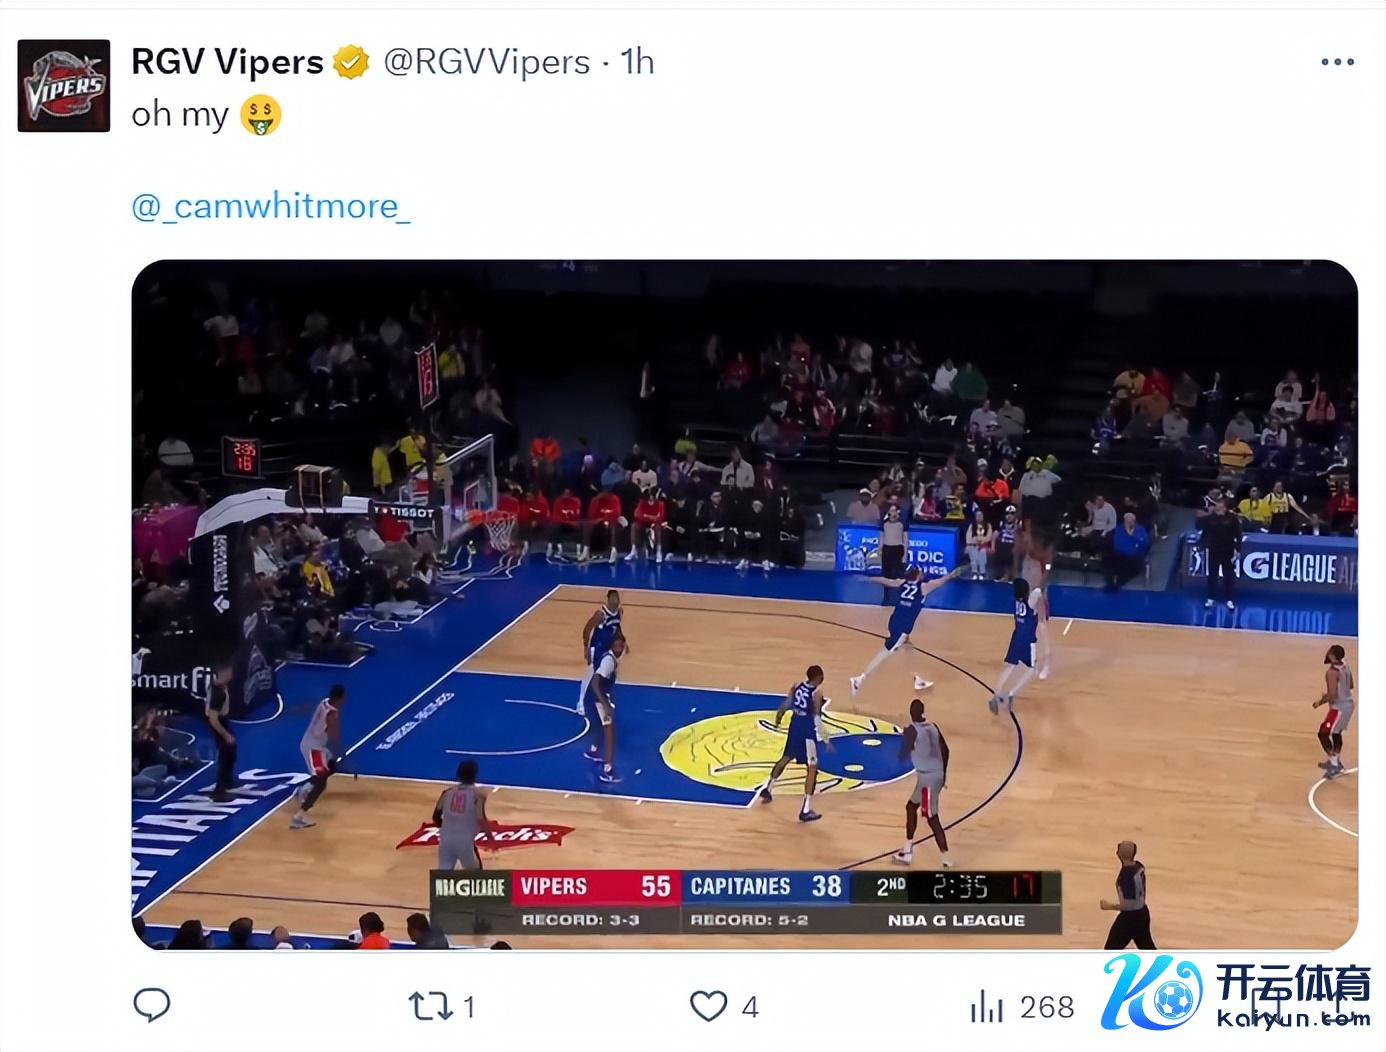Click the reply speech bubble icon
This screenshot has width=1386, height=1052.
pos(152,1005)
